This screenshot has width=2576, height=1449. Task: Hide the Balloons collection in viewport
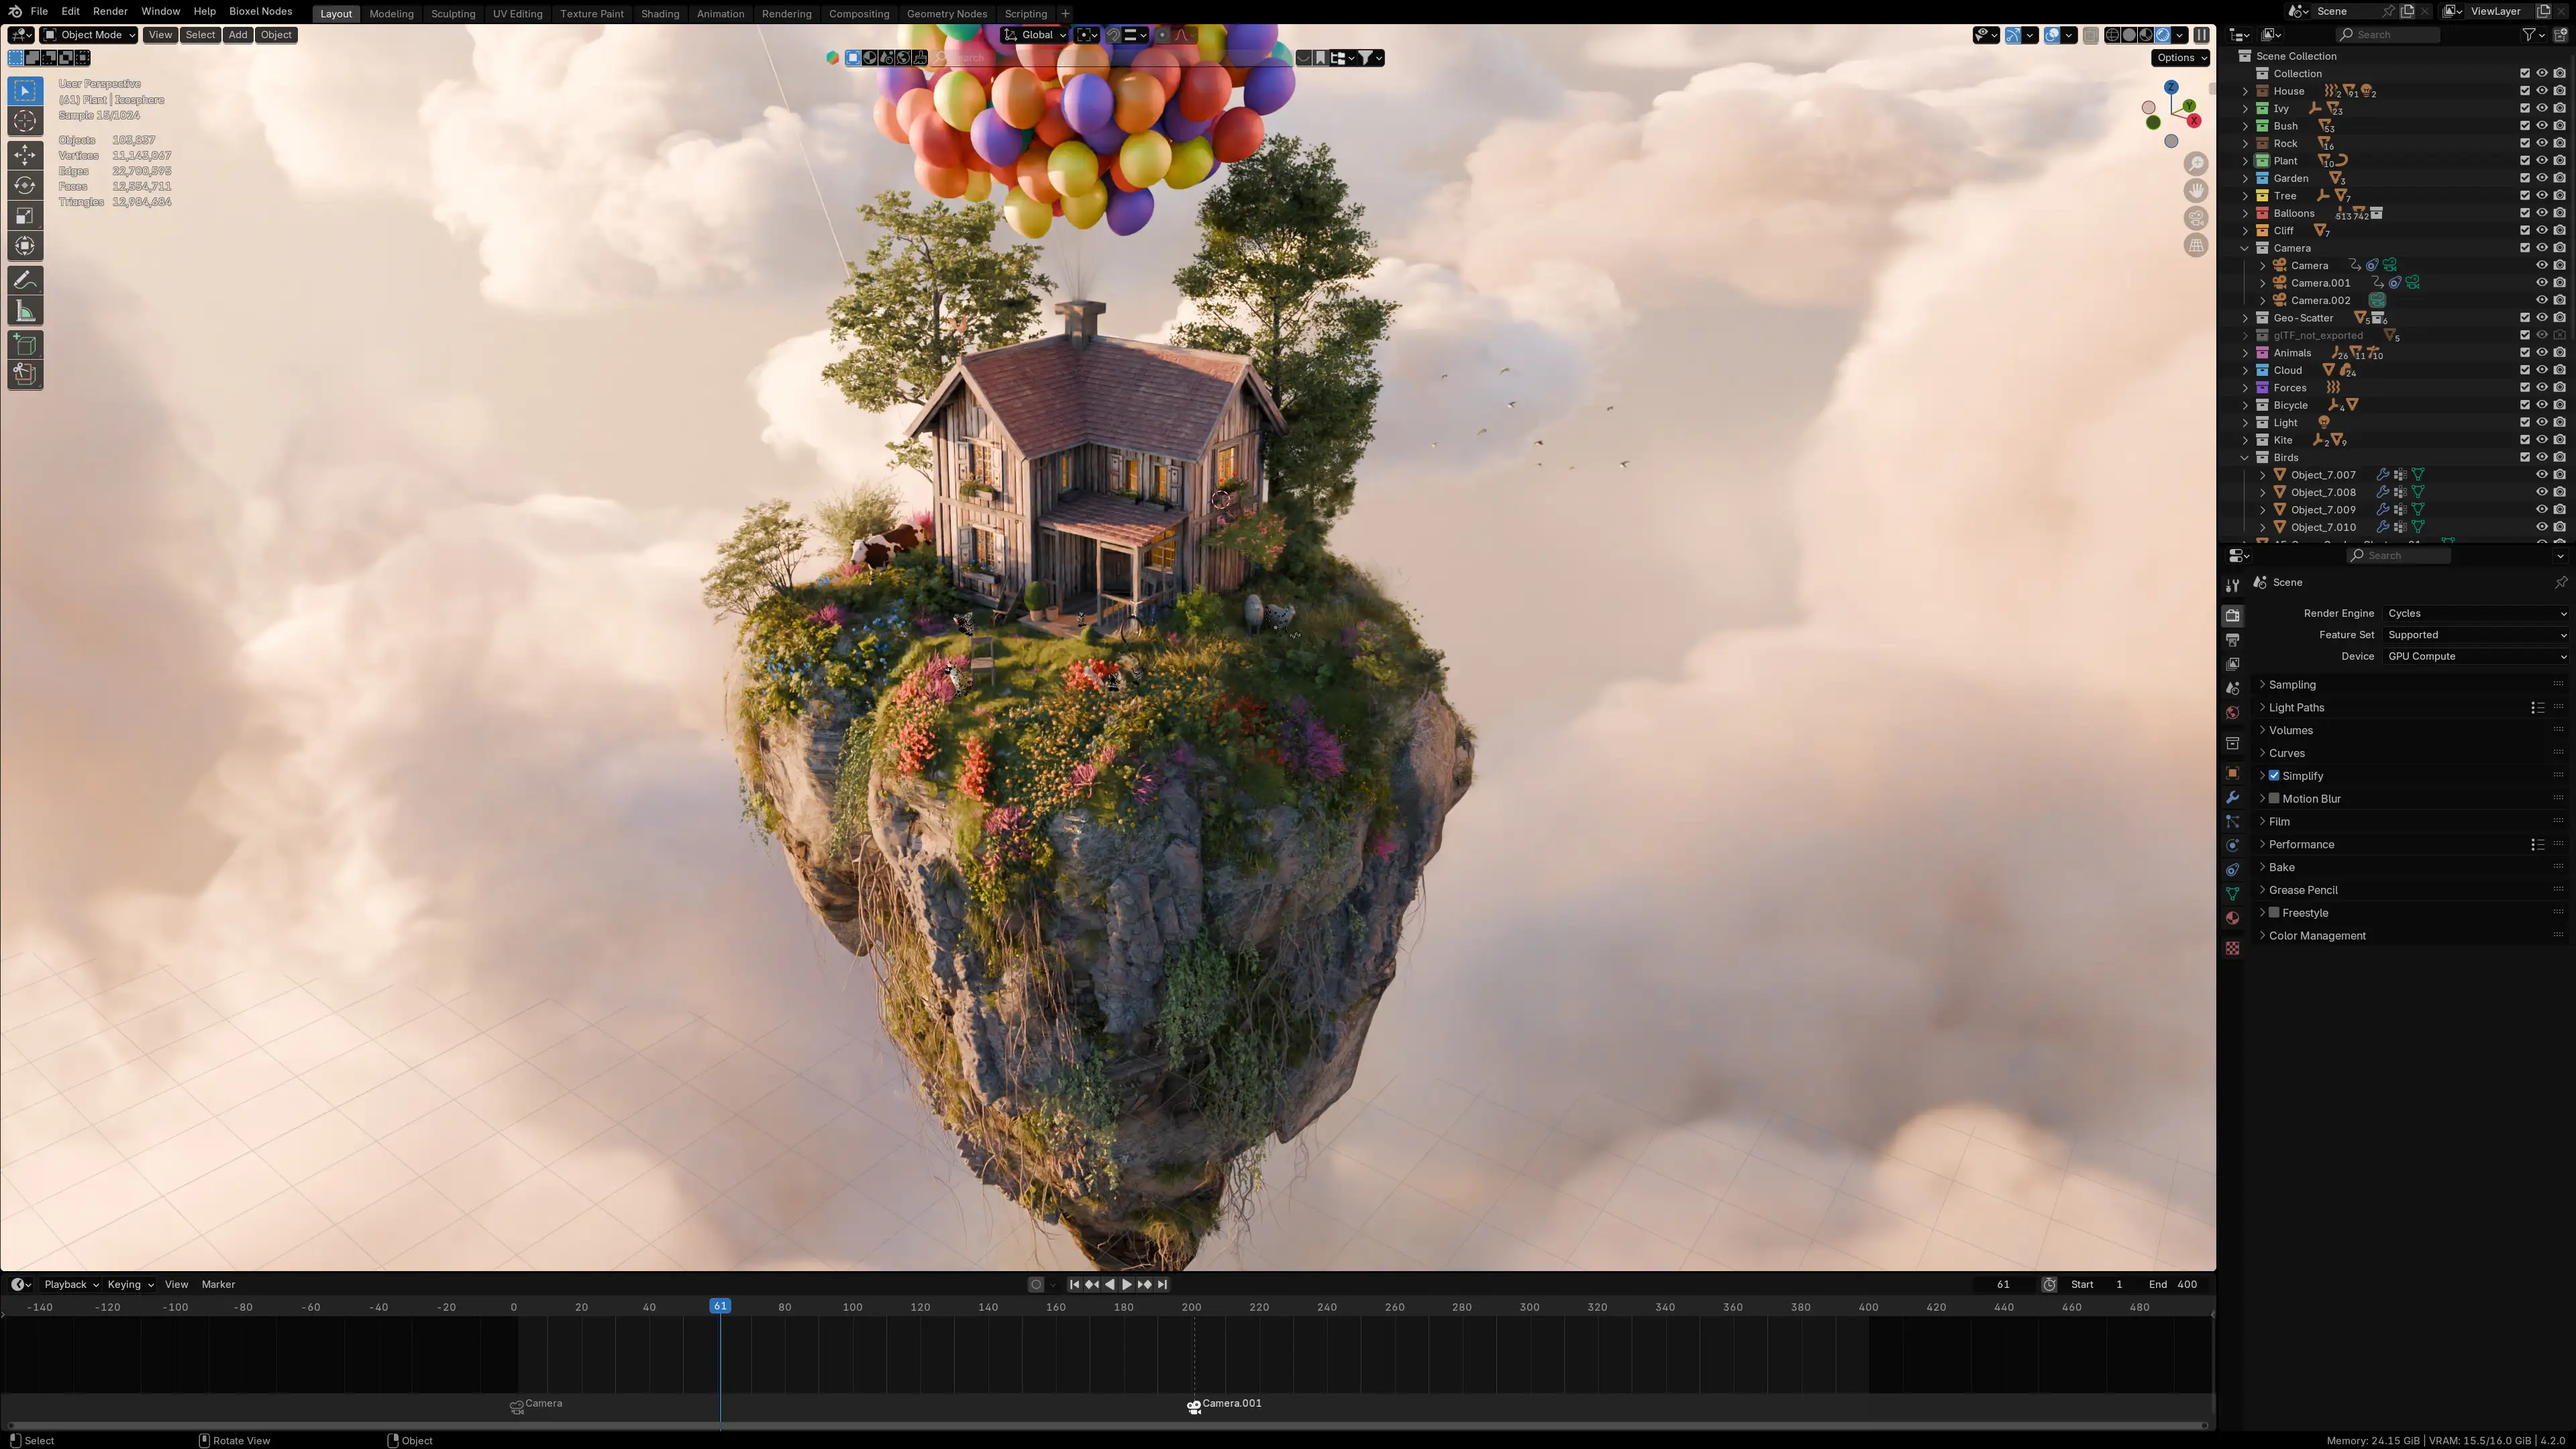pos(2542,213)
